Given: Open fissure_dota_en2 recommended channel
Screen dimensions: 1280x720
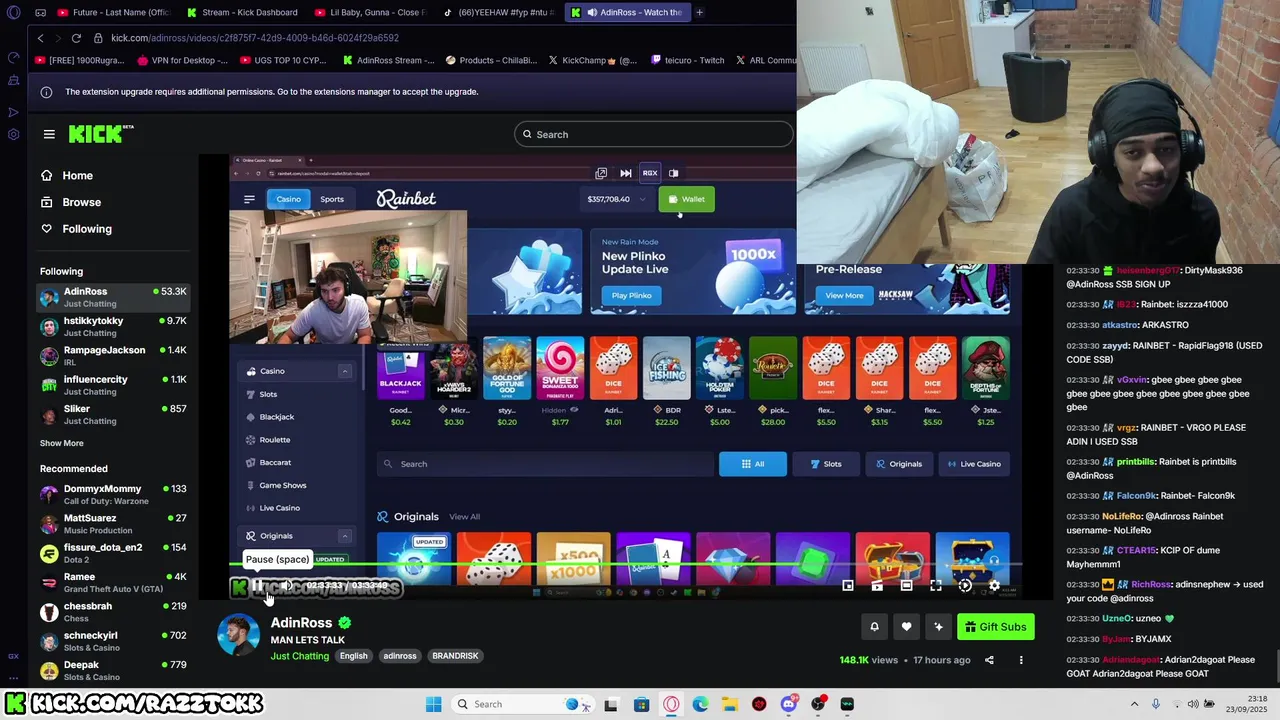Looking at the screenshot, I should click(113, 553).
